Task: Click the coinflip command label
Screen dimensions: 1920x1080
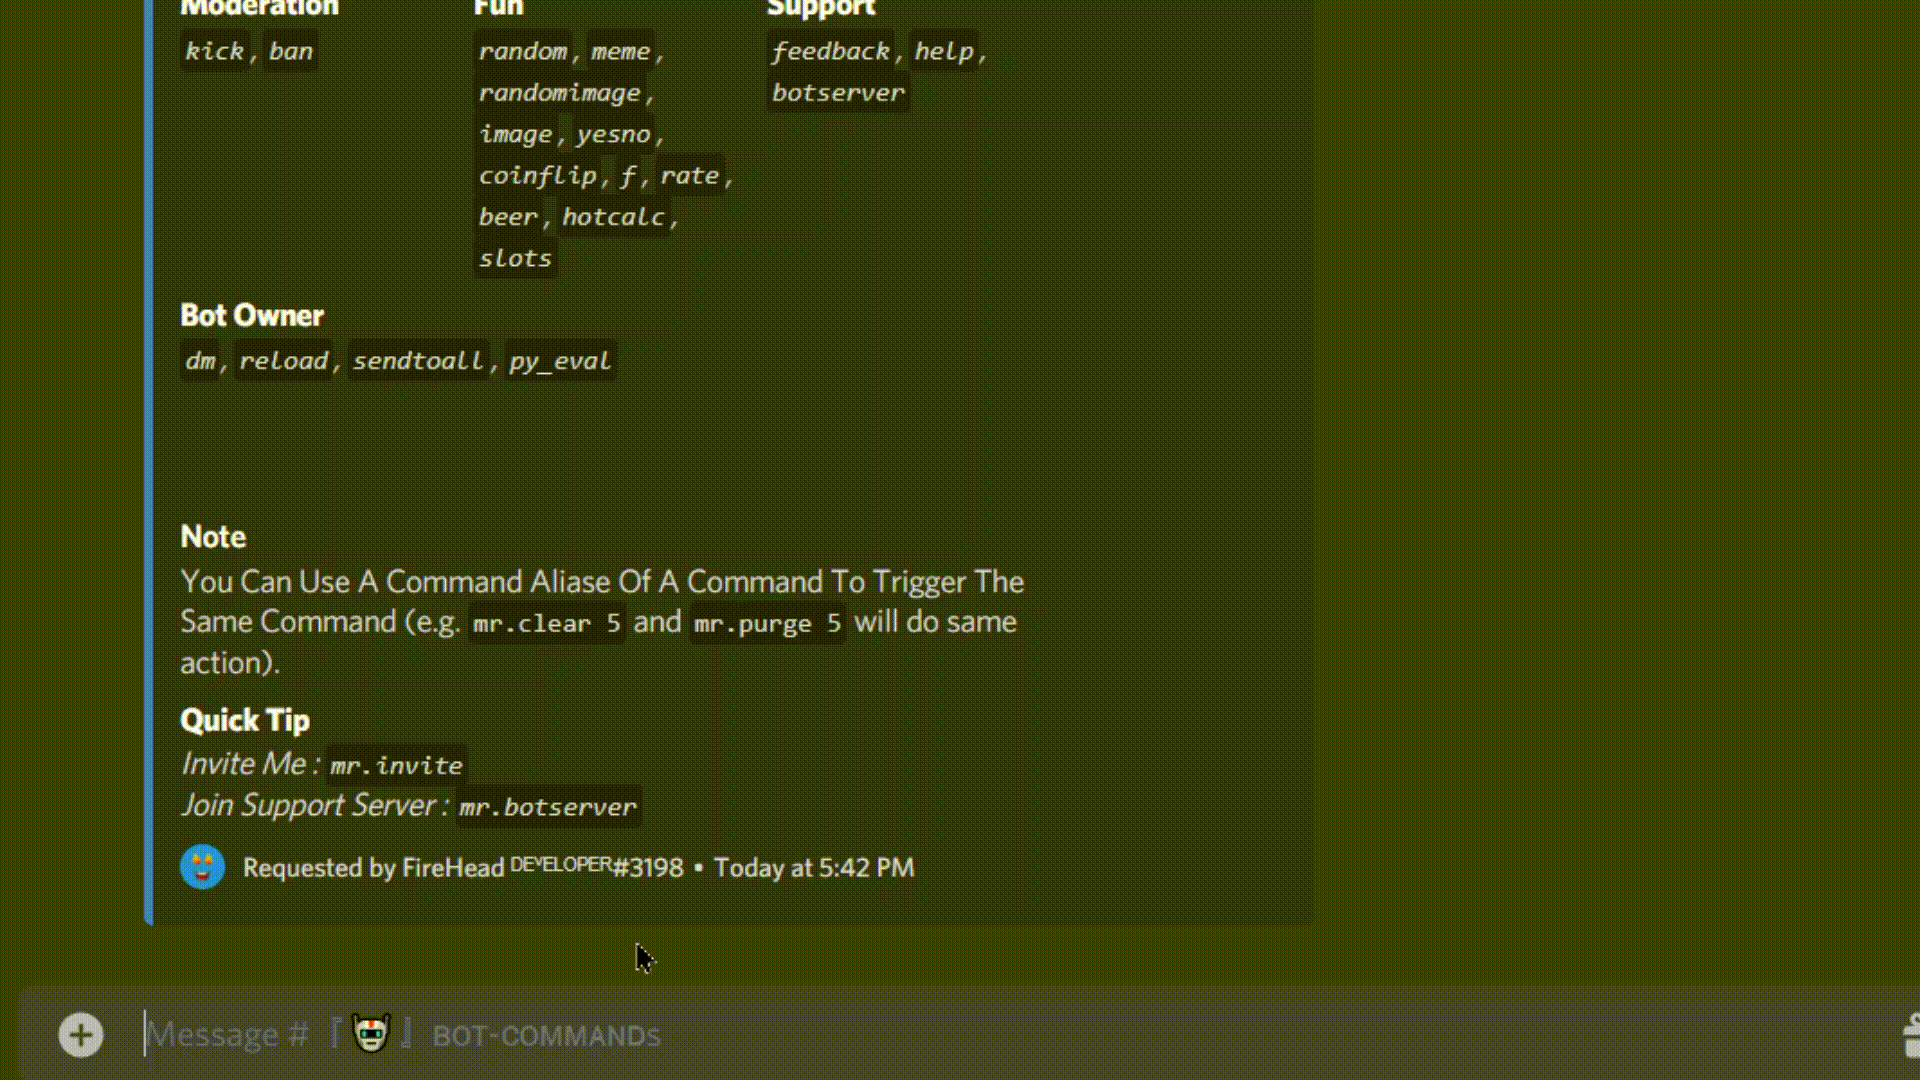Action: pos(537,176)
